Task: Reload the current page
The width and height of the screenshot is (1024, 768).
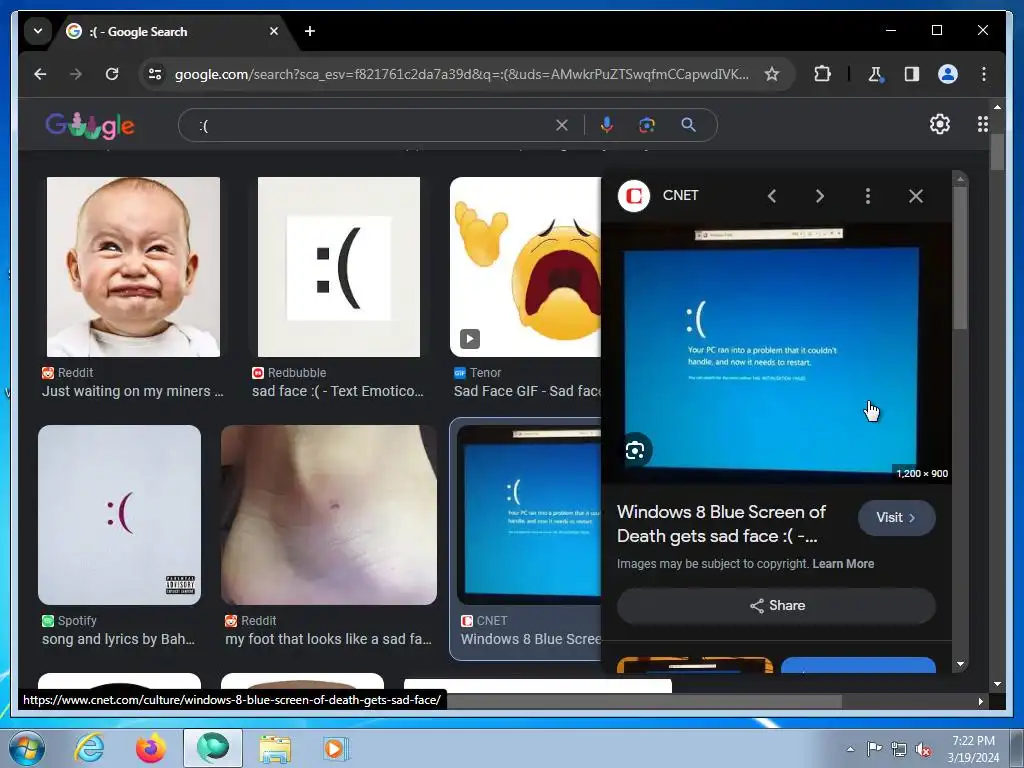Action: tap(112, 74)
